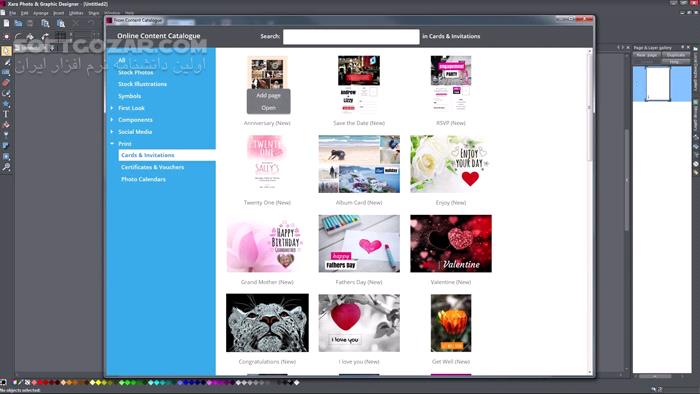
Task: Select the Album Card template thumbnail
Action: 359,164
